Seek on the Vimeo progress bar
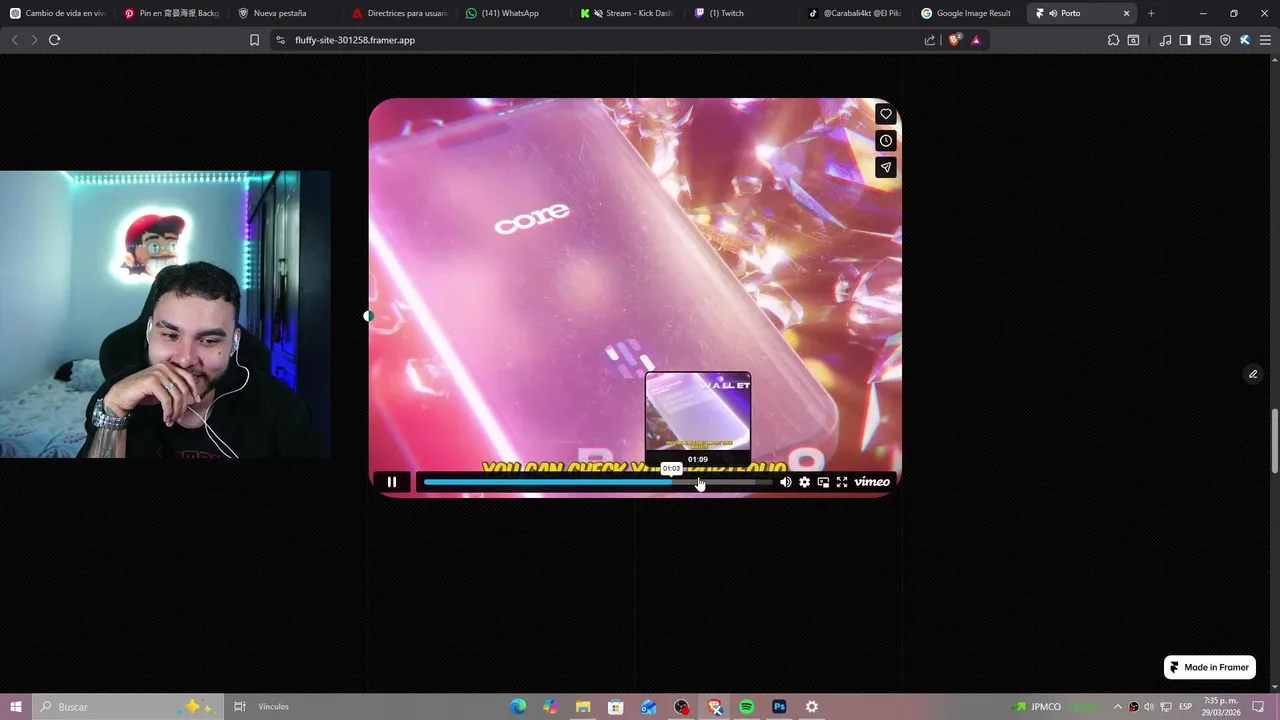Viewport: 1280px width, 720px height. point(597,482)
